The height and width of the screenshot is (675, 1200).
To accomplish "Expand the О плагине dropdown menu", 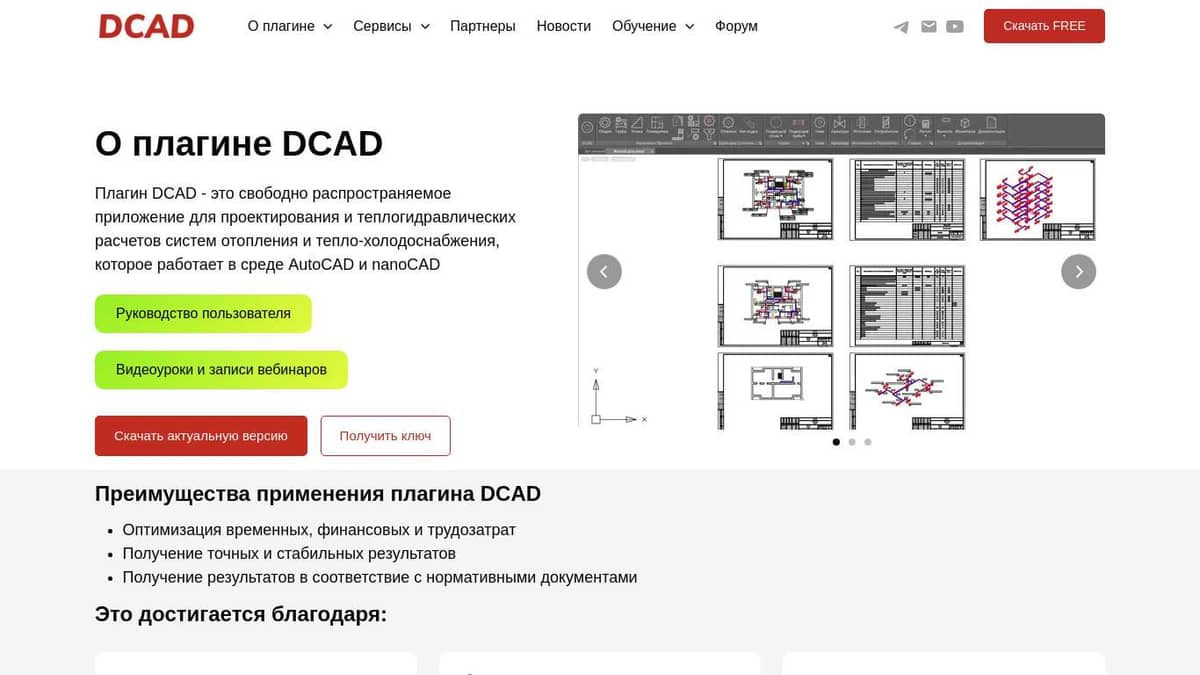I will coord(288,26).
